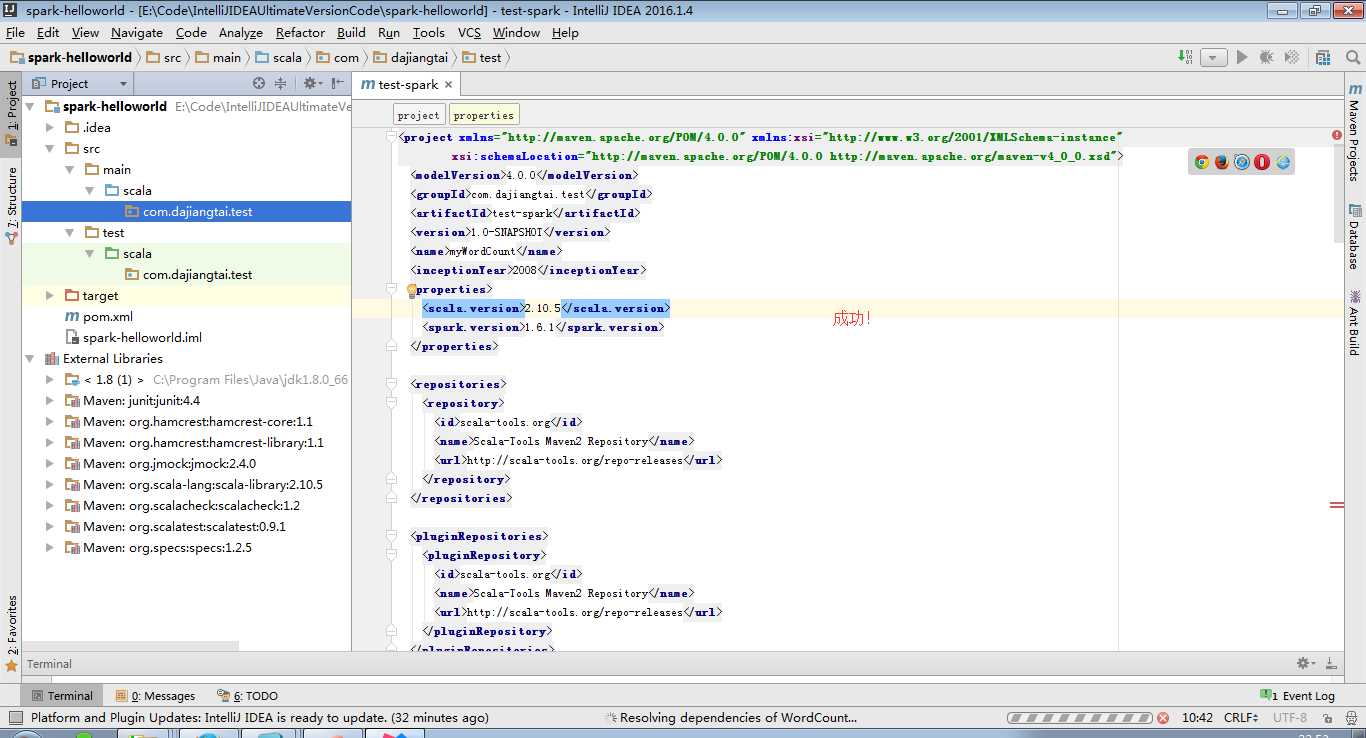Click the Hide Project panel icon
1366x738 pixels.
[x=338, y=83]
